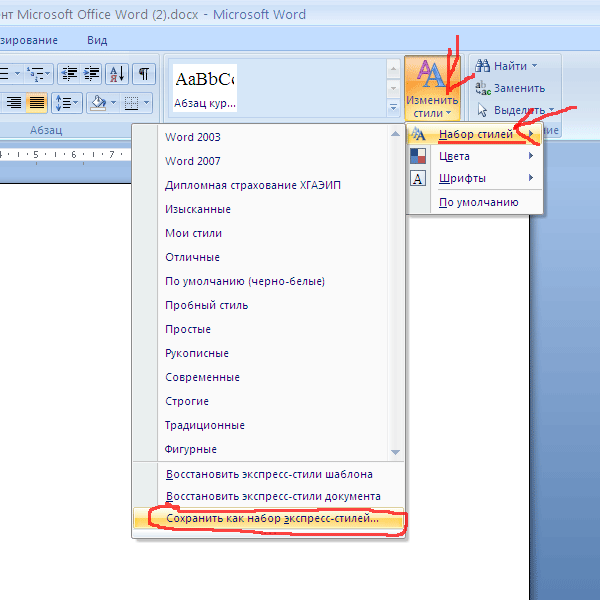Align text right
600x600 pixels.
click(14, 103)
